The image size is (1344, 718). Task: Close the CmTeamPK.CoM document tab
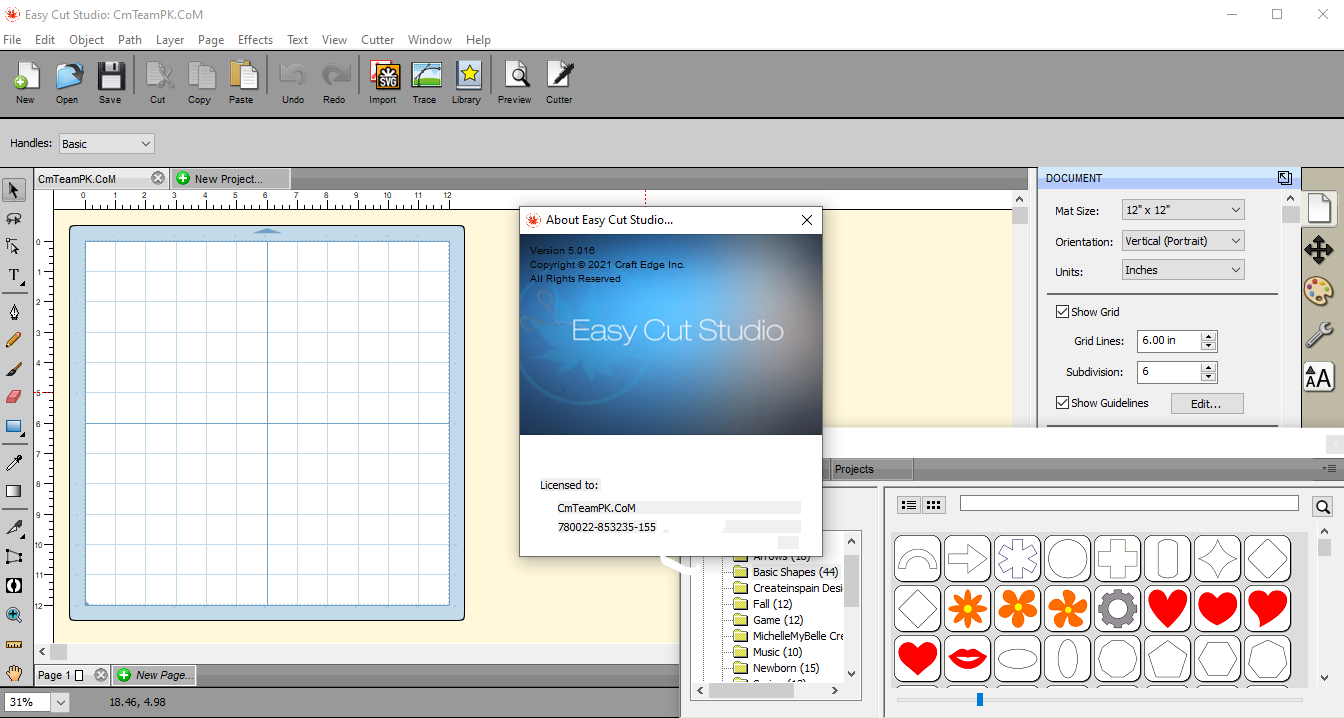158,178
